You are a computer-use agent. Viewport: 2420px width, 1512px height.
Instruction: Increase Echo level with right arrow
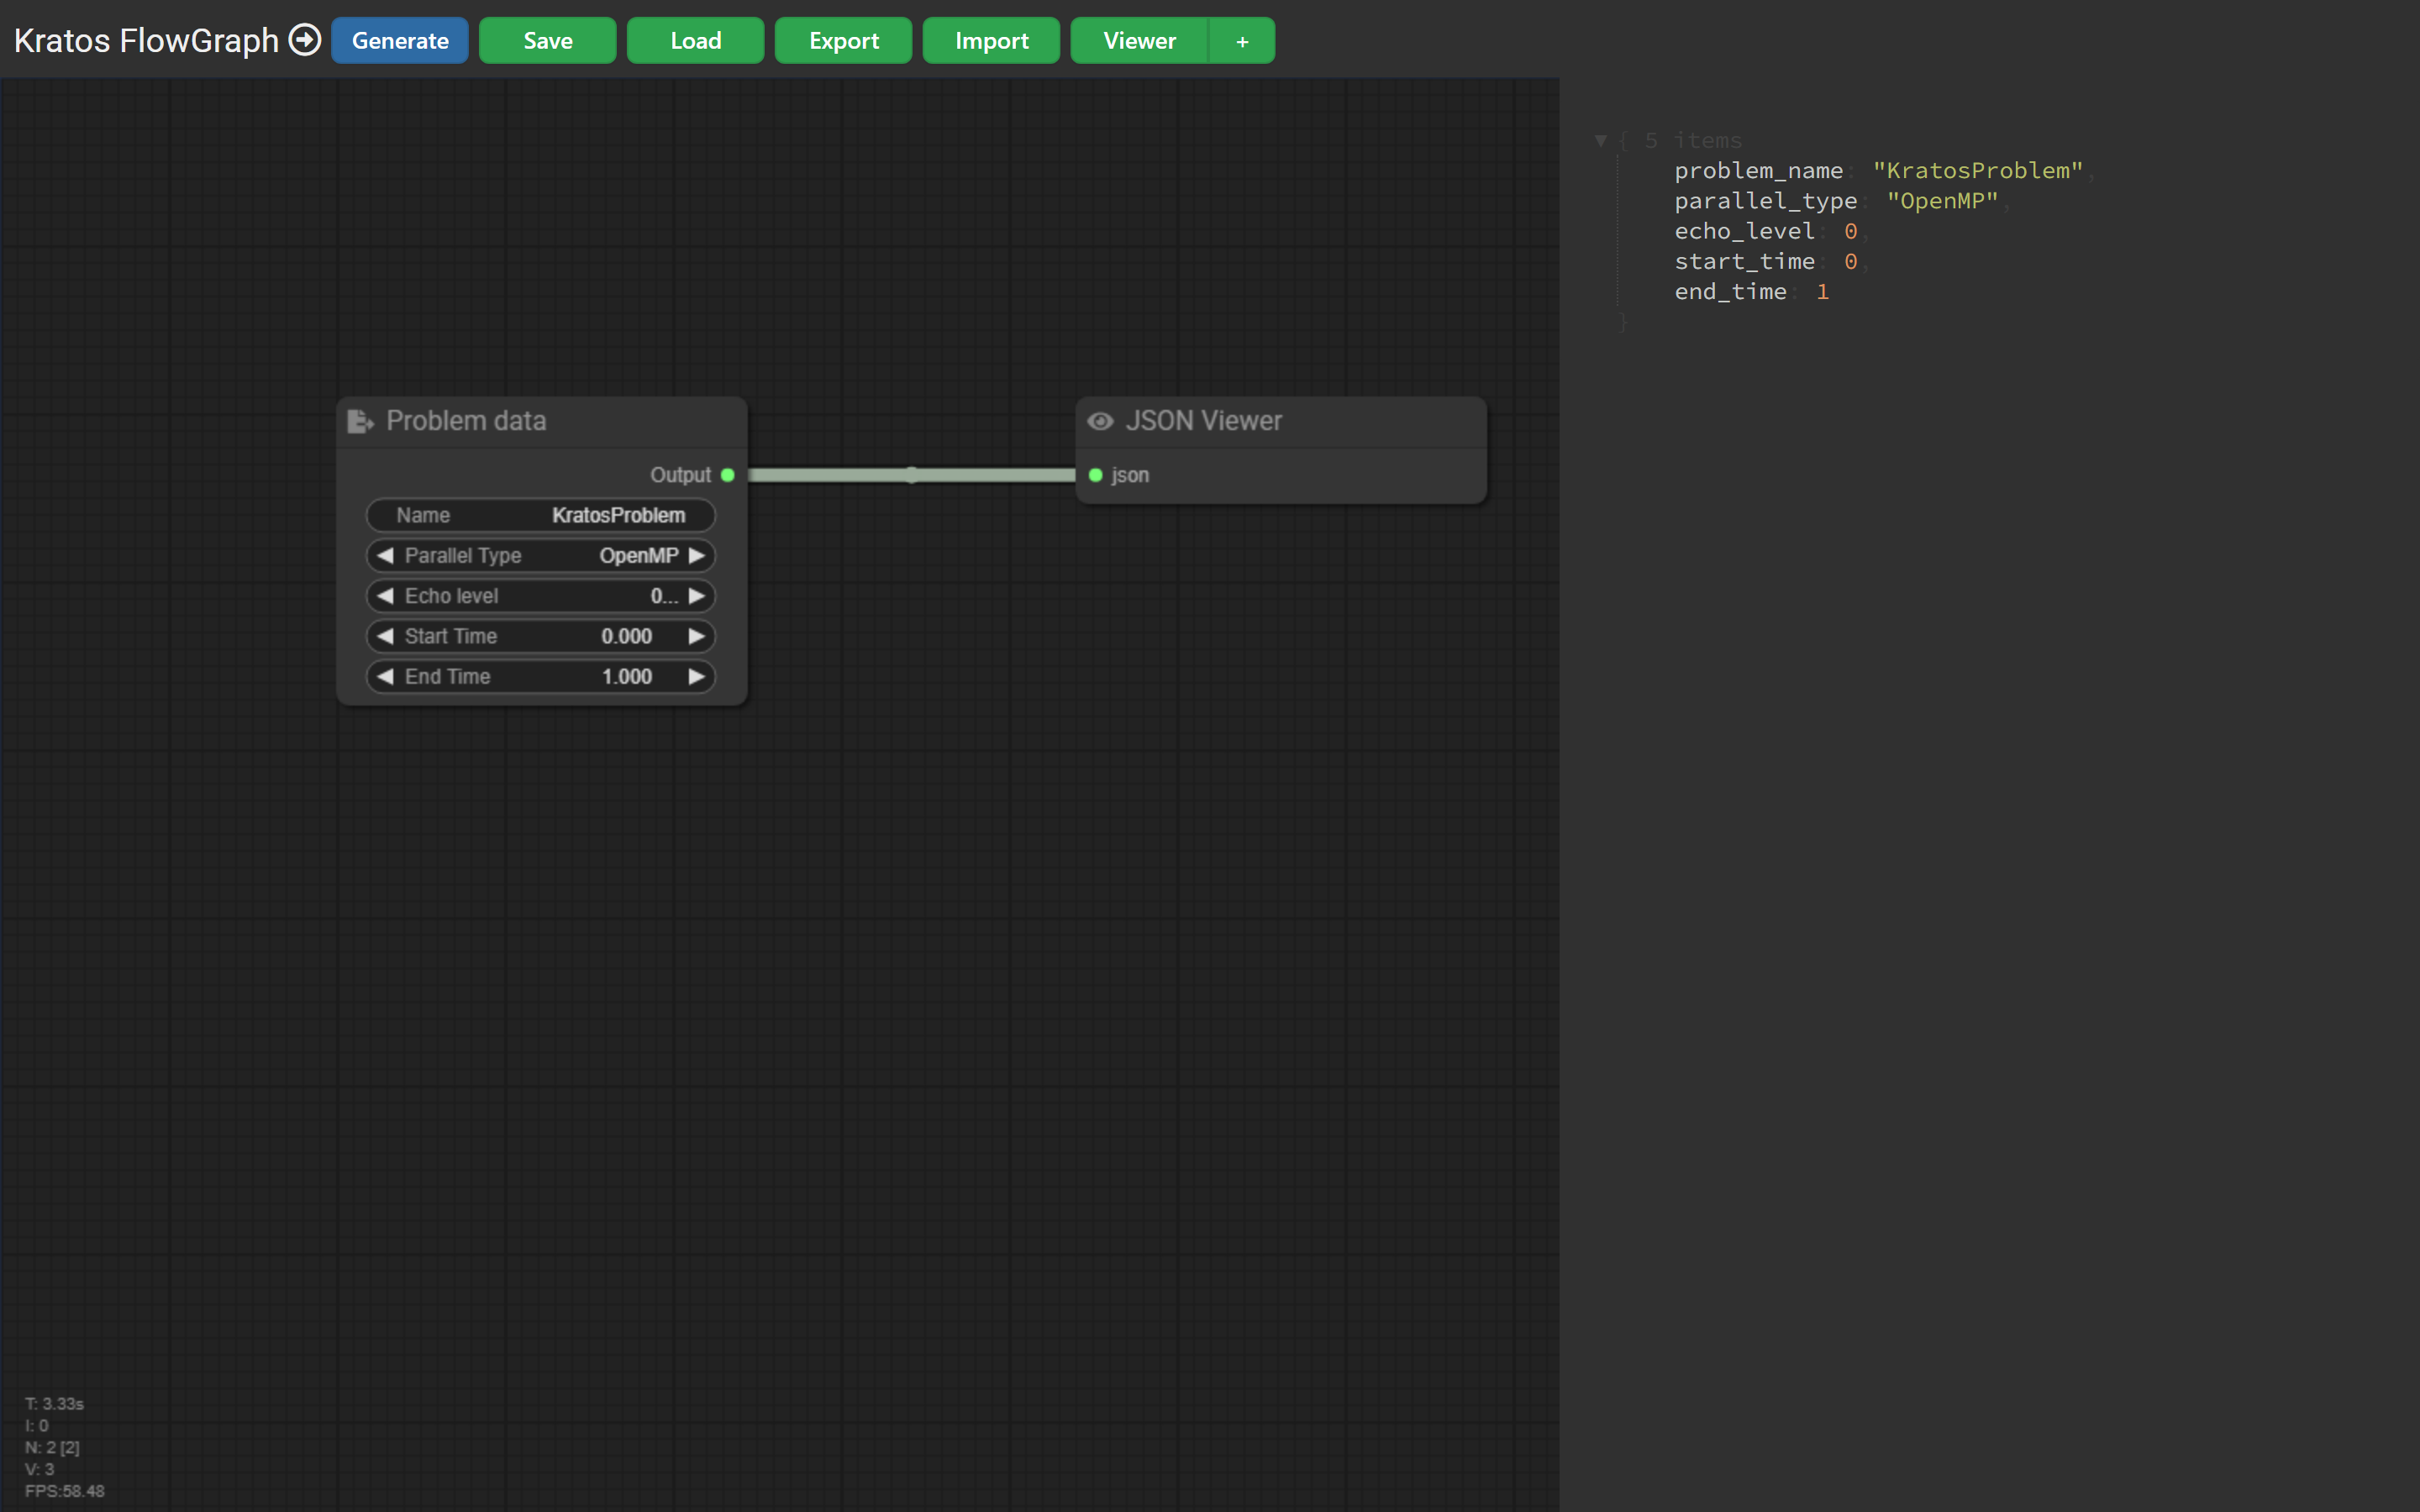tap(697, 596)
